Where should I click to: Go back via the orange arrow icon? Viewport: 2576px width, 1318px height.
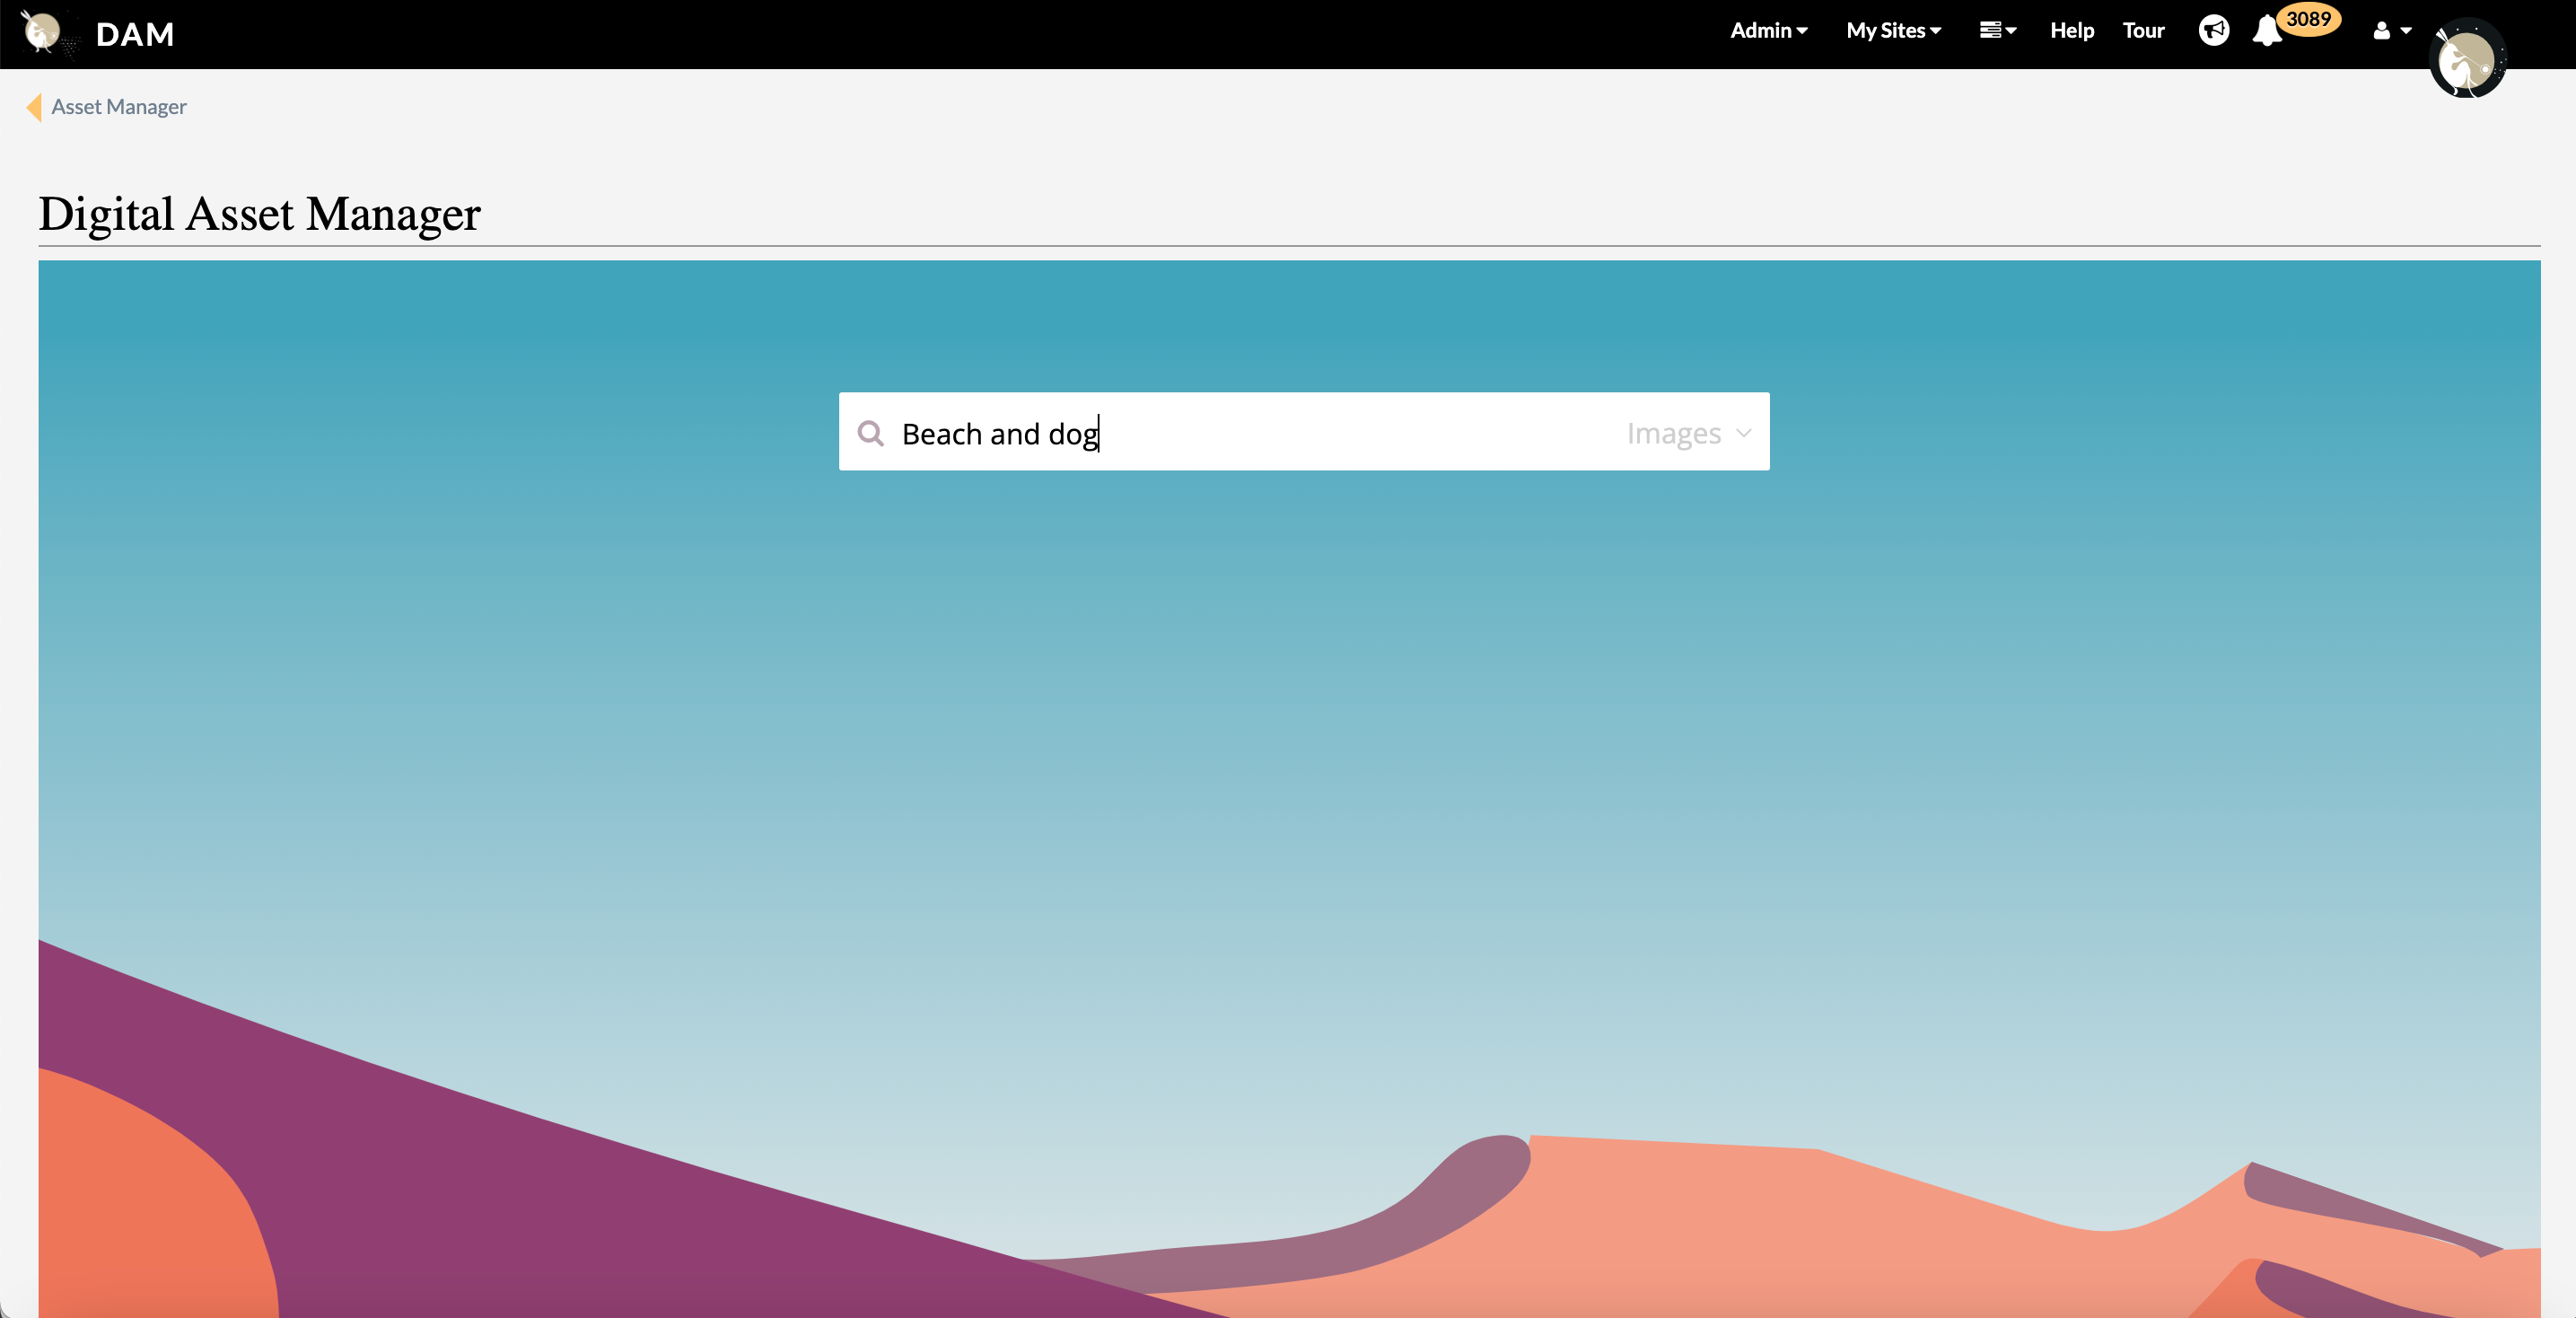tap(34, 107)
